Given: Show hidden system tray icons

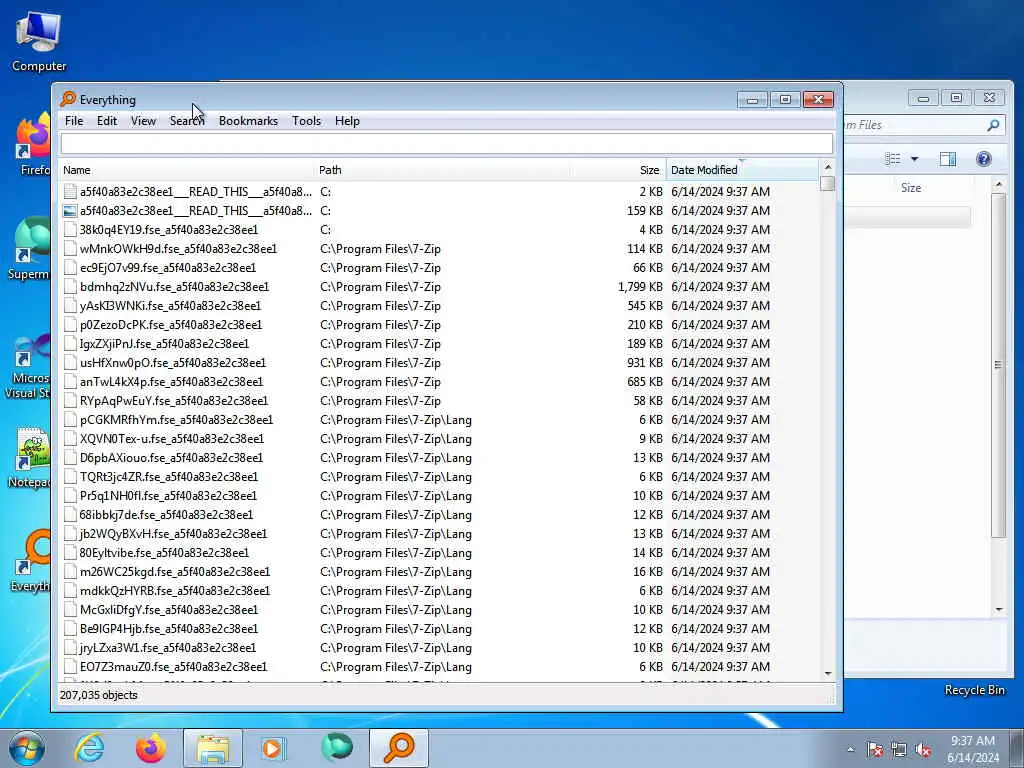Looking at the screenshot, I should tap(850, 750).
